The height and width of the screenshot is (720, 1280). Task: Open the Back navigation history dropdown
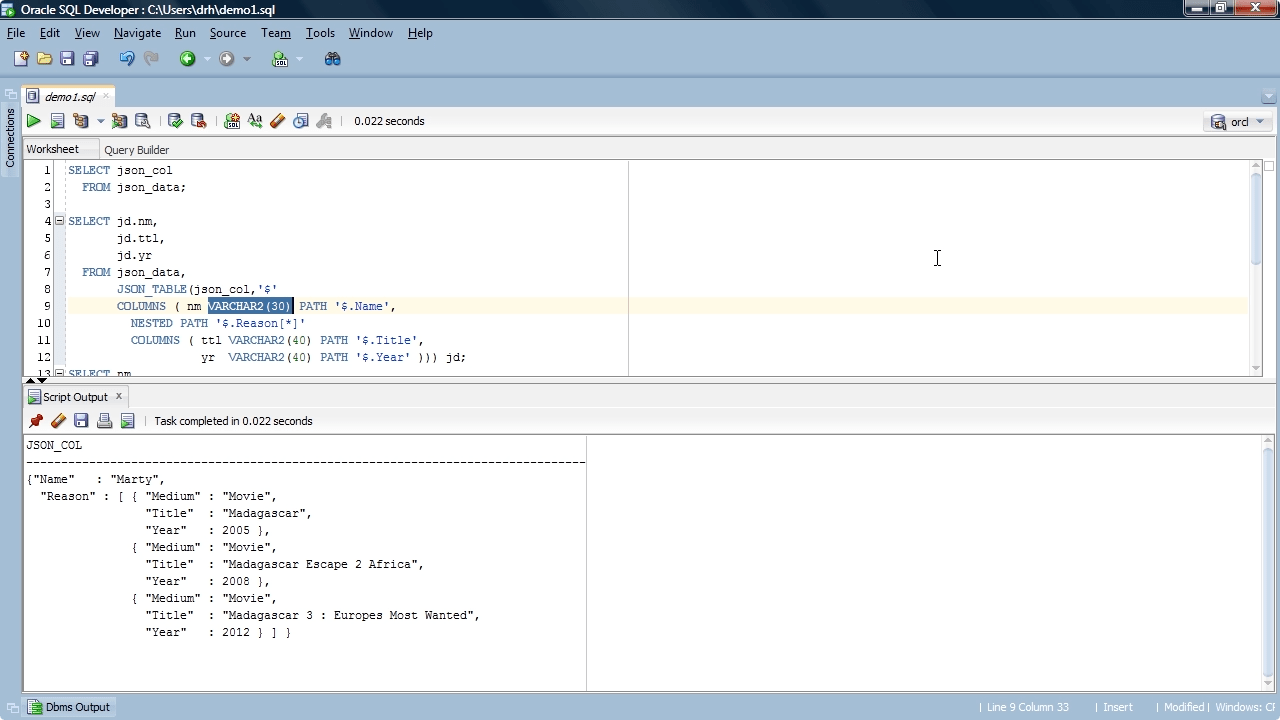(x=208, y=58)
